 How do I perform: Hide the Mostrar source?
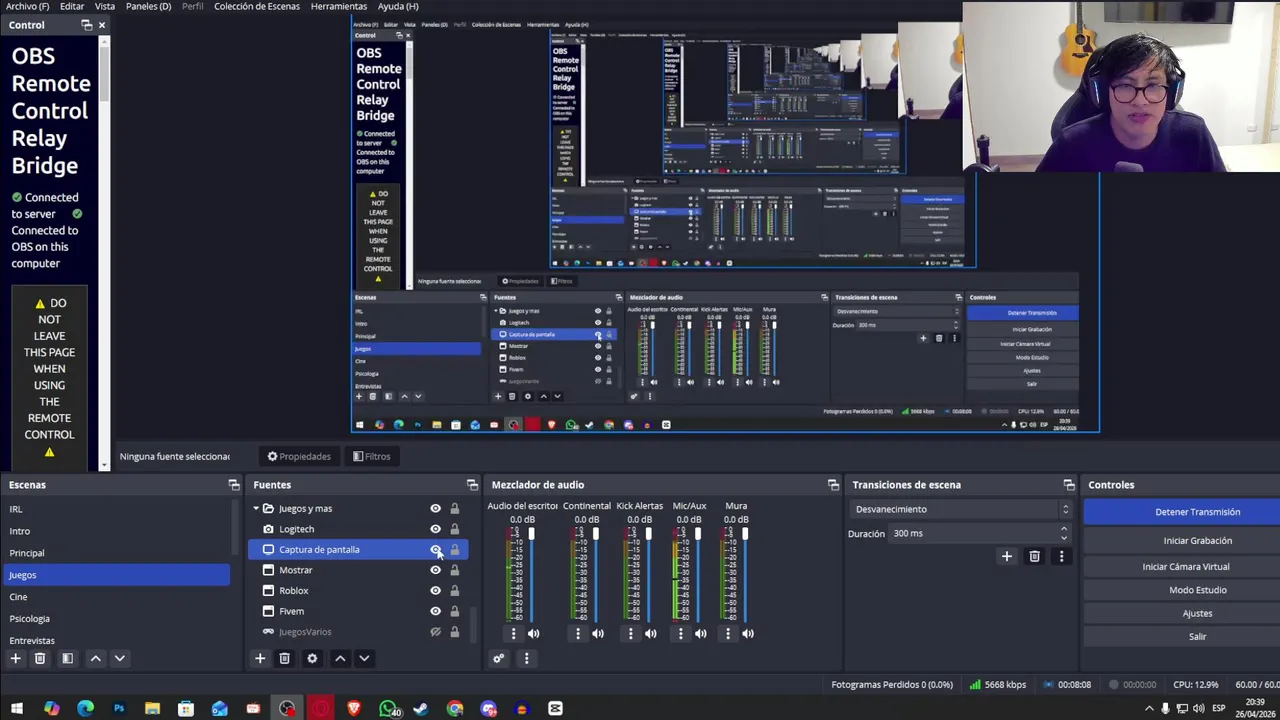(x=435, y=570)
